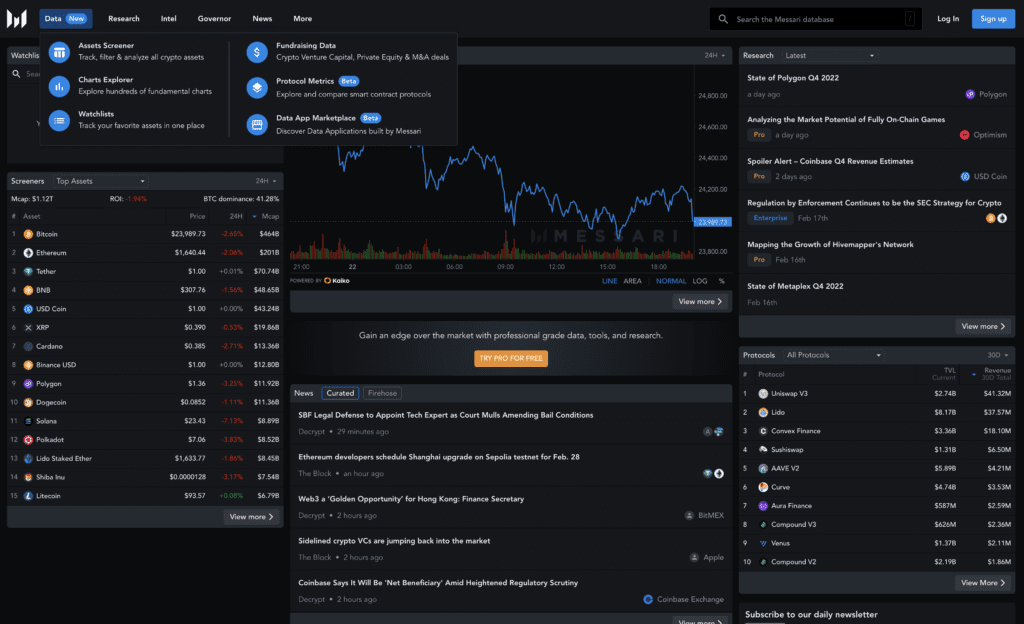The height and width of the screenshot is (624, 1024).
Task: Click the Messari database search field
Action: 816,19
